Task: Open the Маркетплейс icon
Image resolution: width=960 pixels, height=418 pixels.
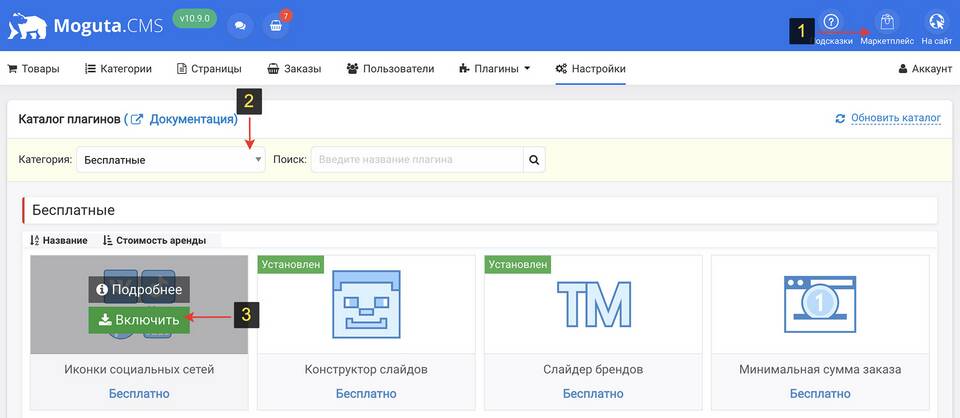Action: click(x=886, y=22)
